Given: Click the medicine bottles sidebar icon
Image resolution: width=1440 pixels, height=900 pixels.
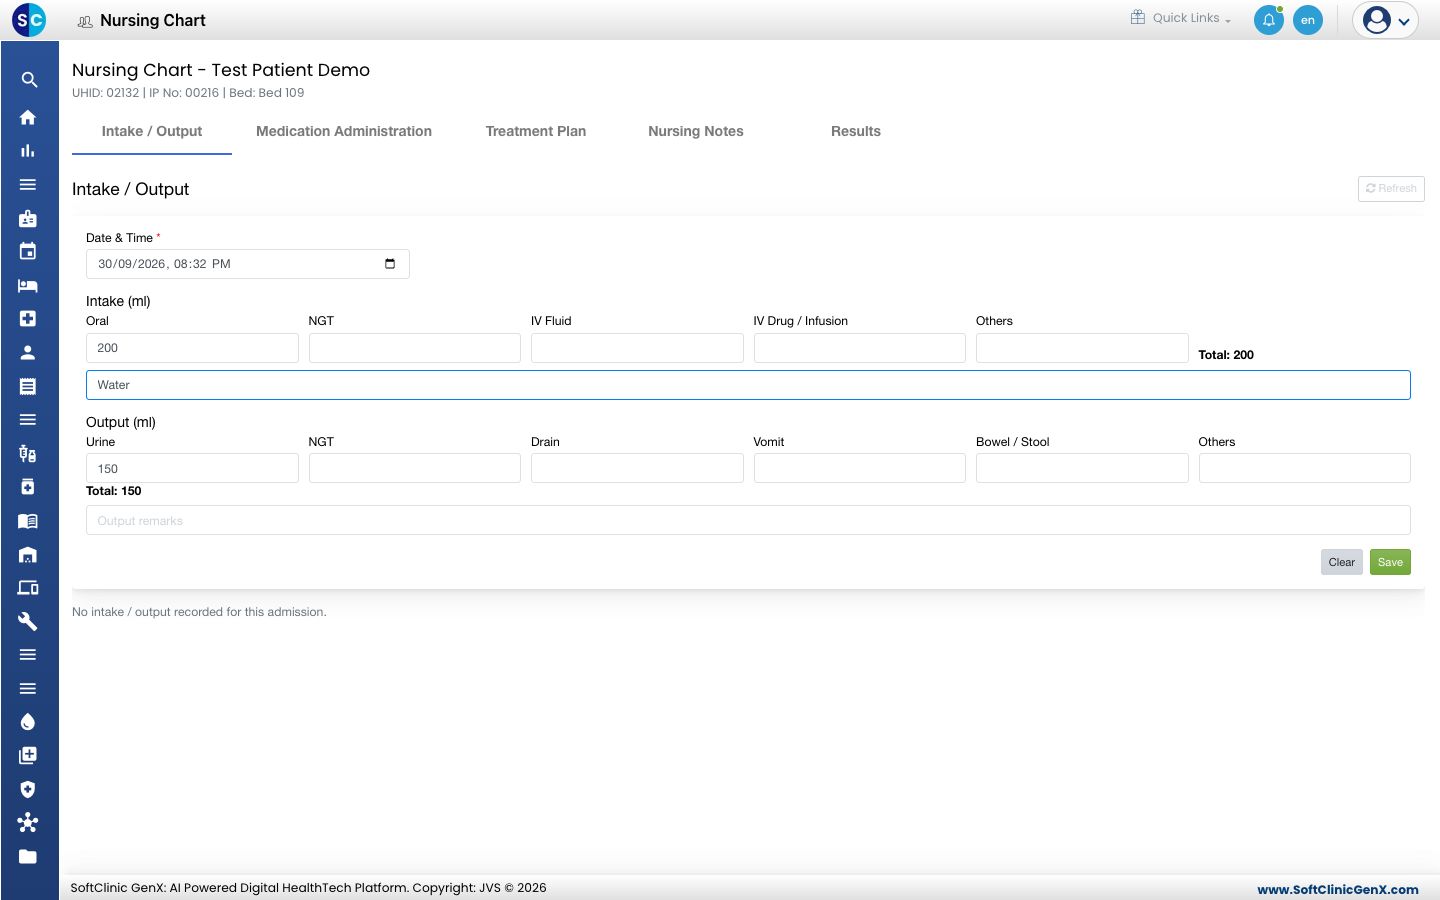Looking at the screenshot, I should click(28, 453).
